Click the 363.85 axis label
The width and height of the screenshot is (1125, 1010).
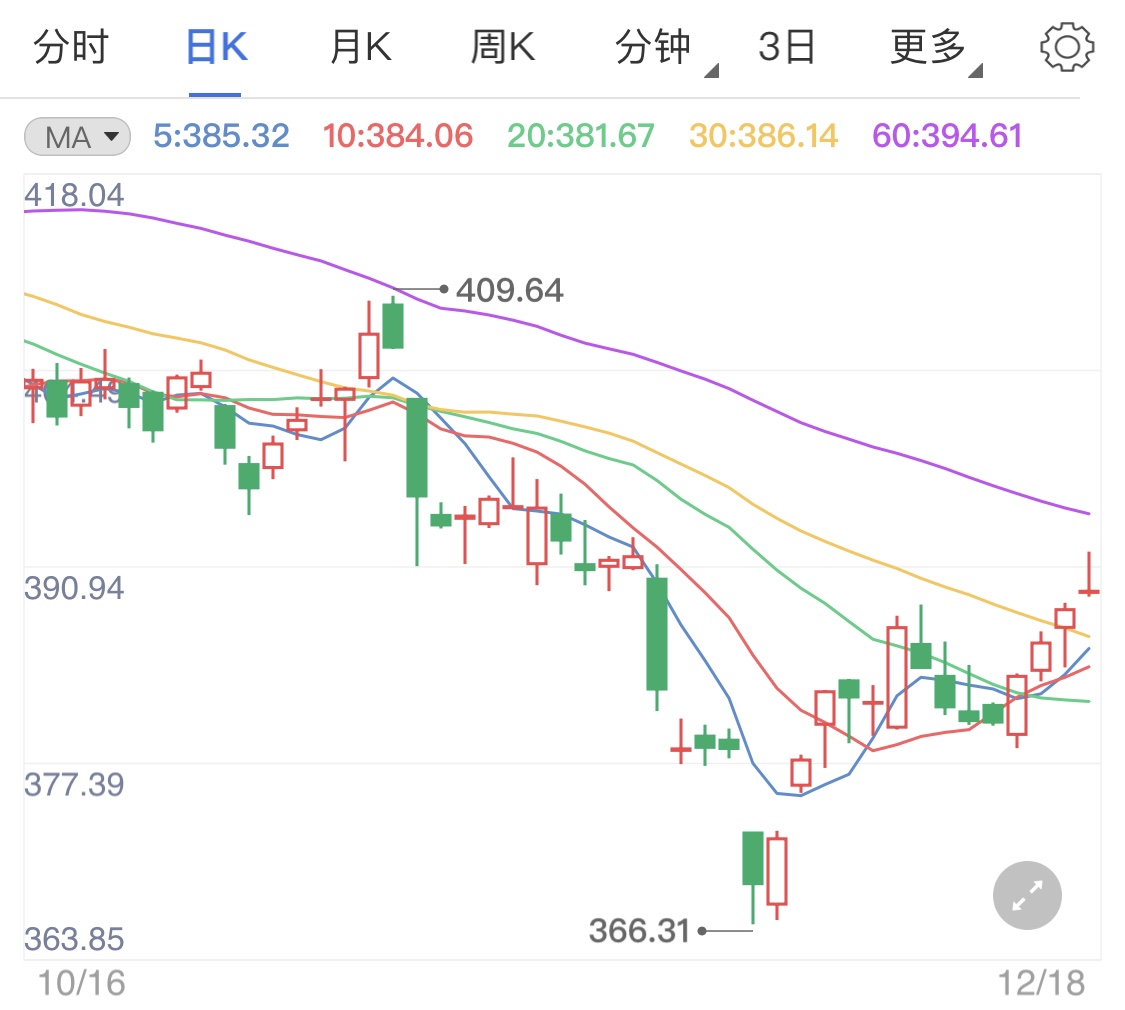[74, 939]
